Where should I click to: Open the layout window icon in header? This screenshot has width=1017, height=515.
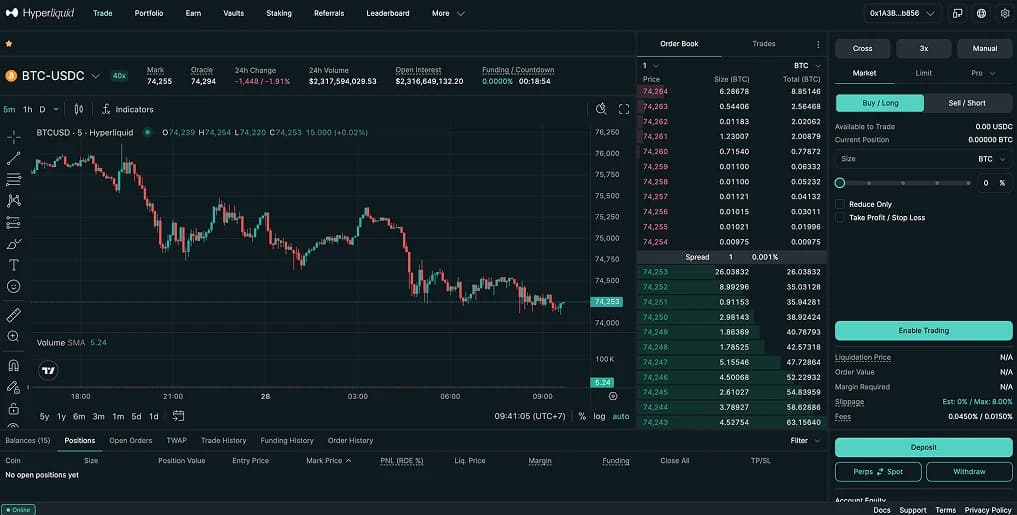958,13
